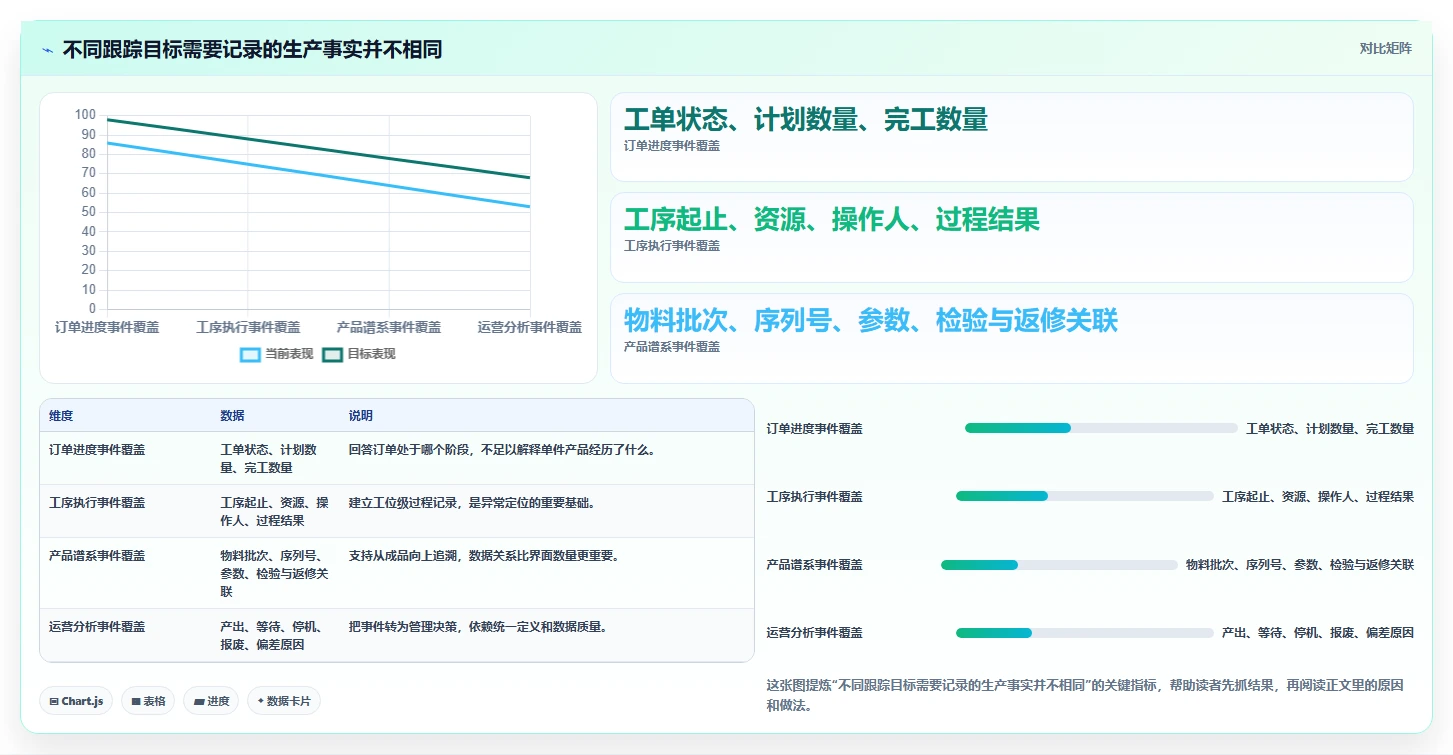Click the footer caption starting 这张图提炼

1085,696
